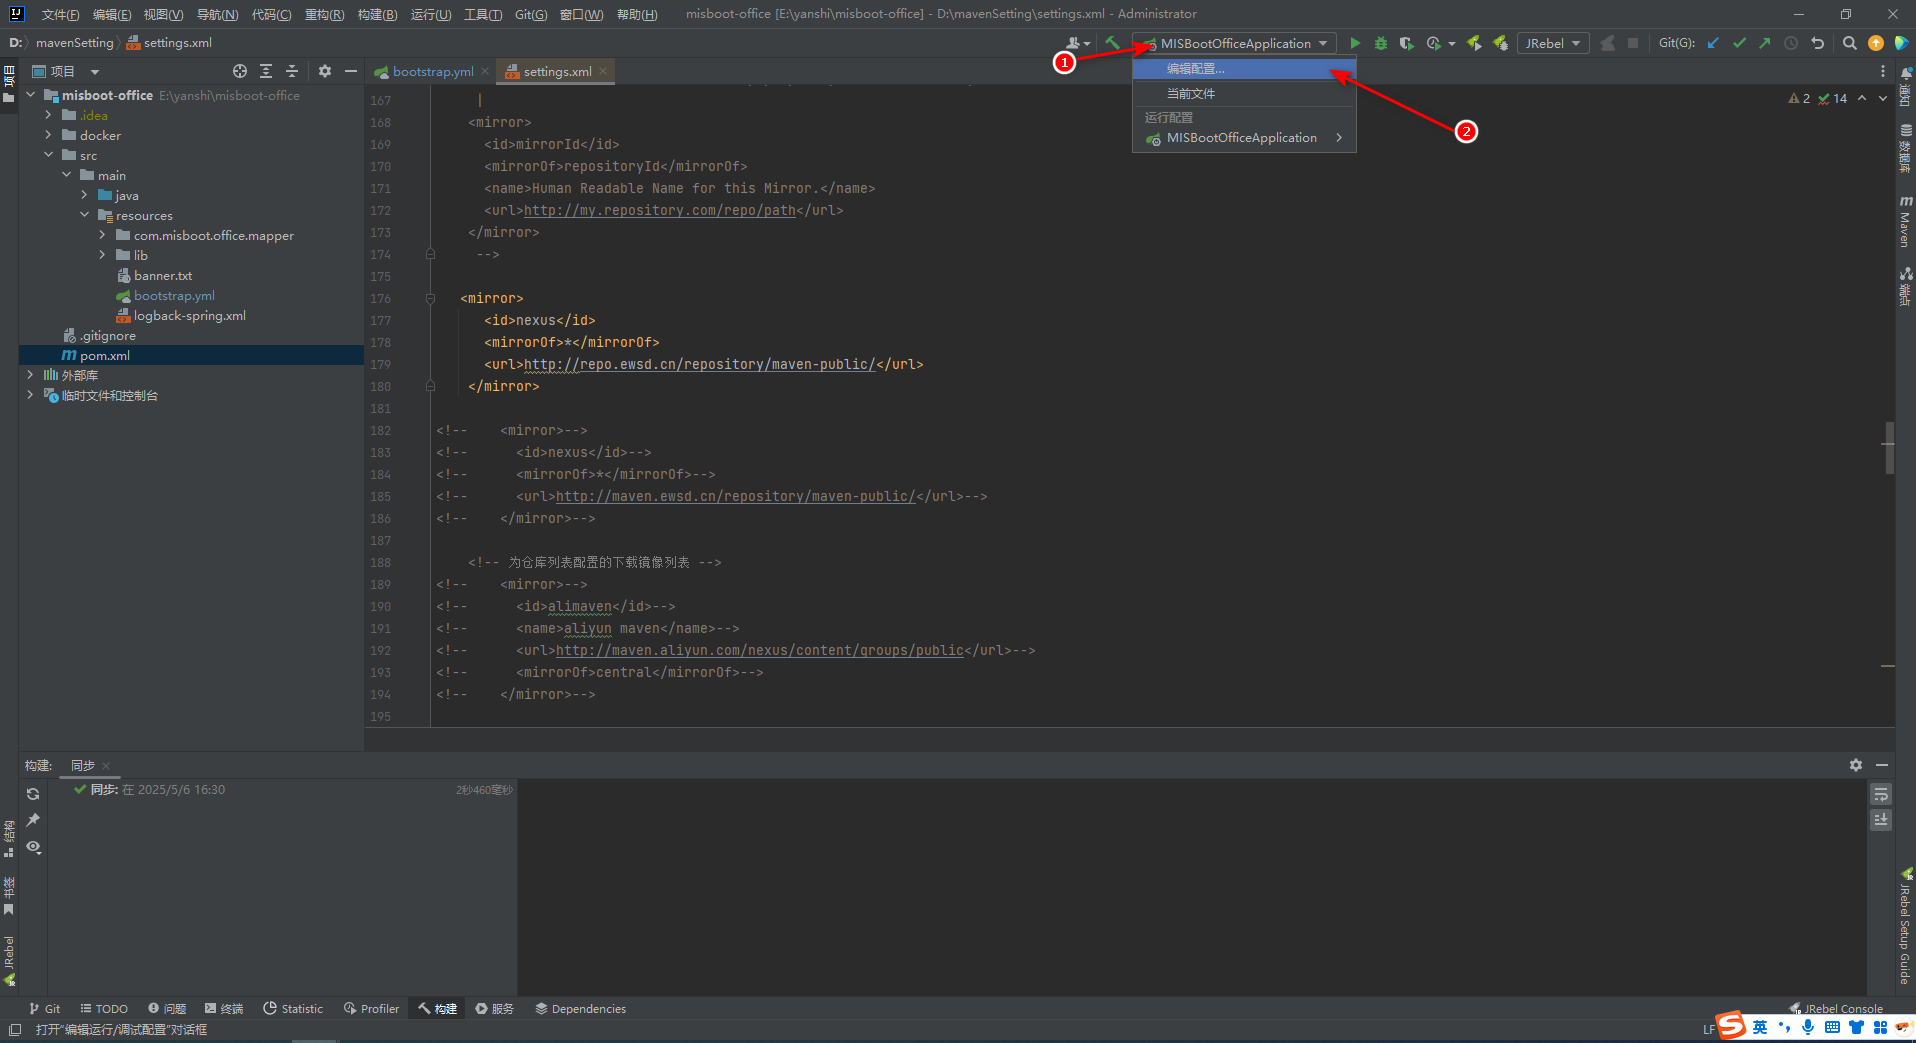Select opened file locate target icon

coord(240,71)
